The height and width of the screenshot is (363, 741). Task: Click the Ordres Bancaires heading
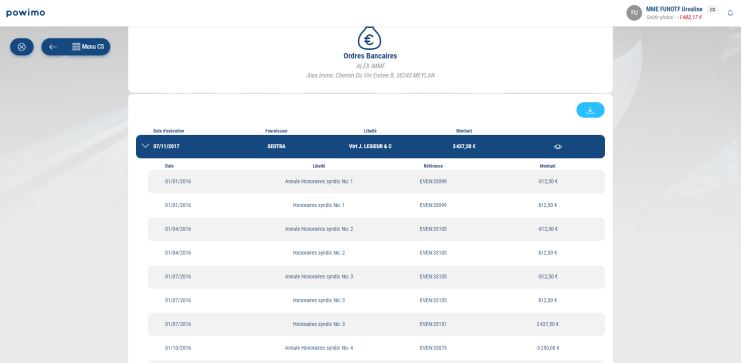coord(370,56)
